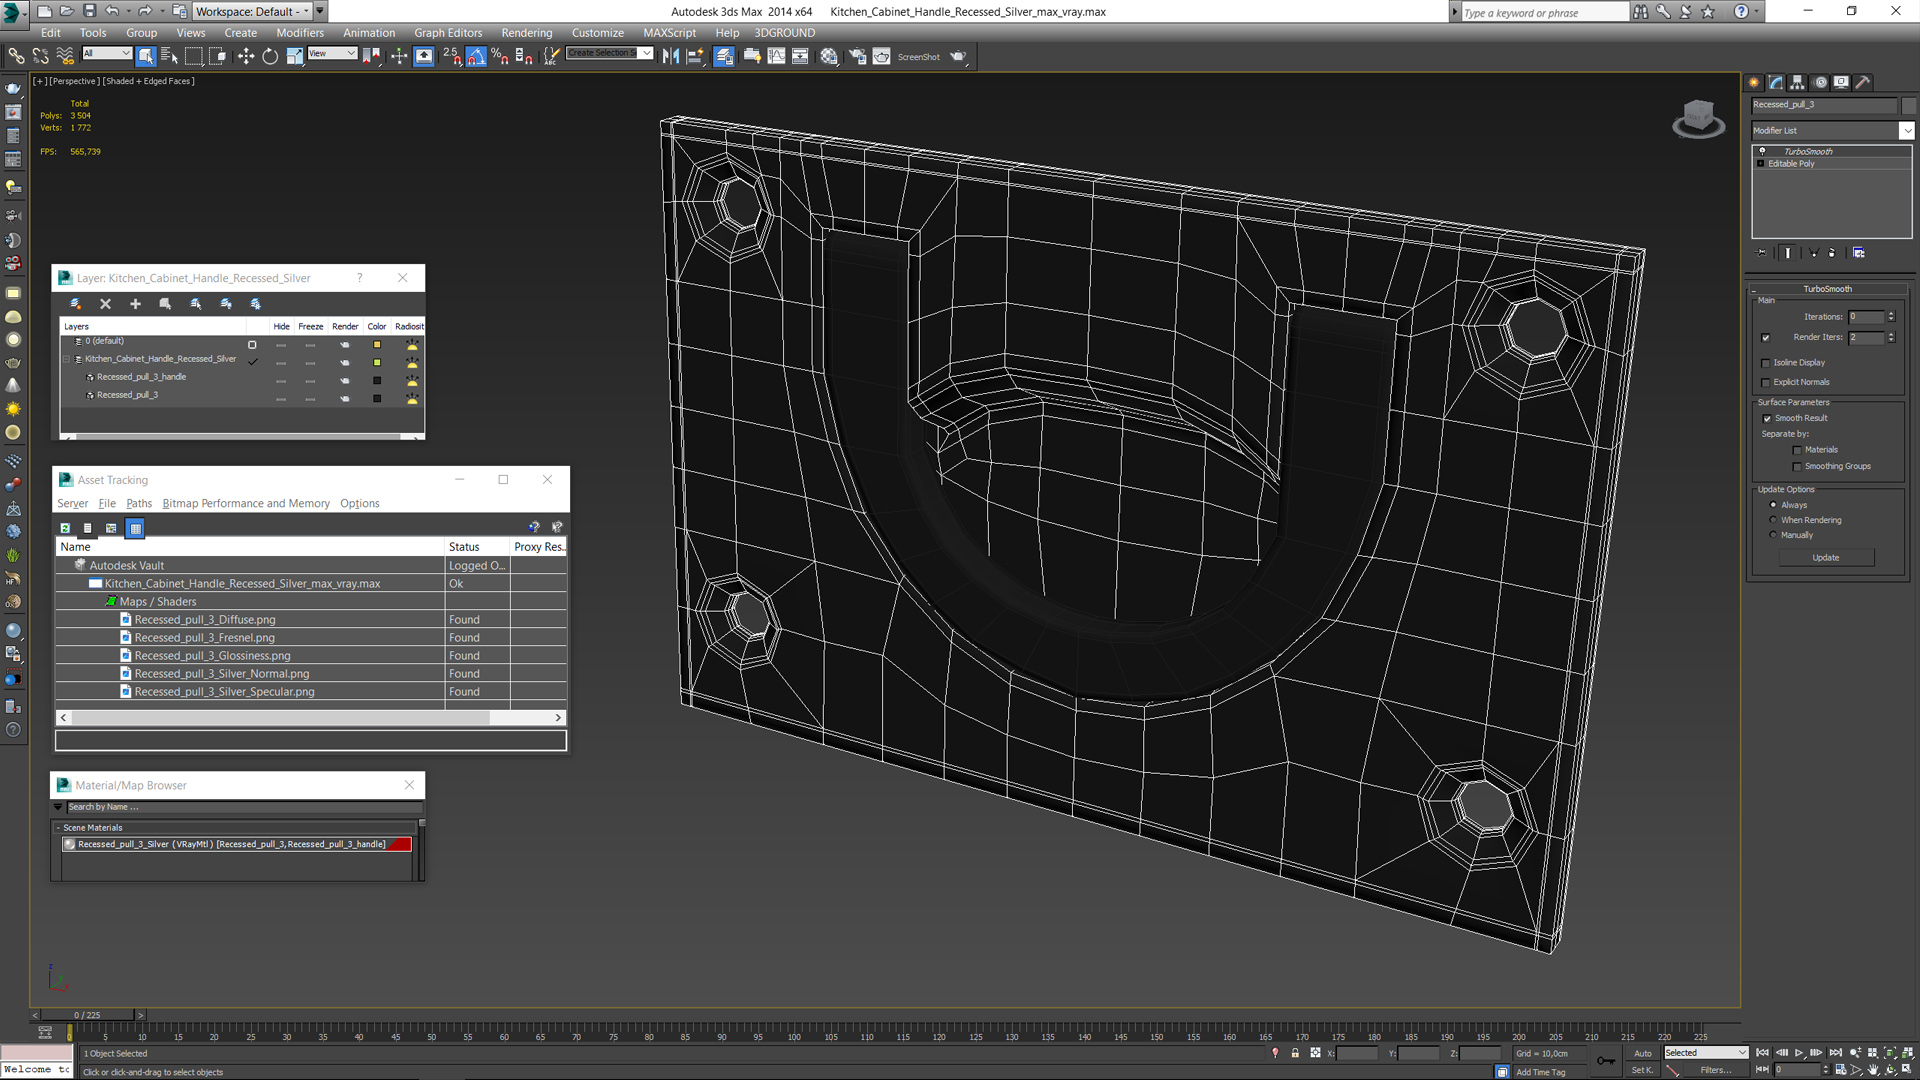Expand the Editable Poly stack entry
1920x1080 pixels.
click(x=1761, y=164)
